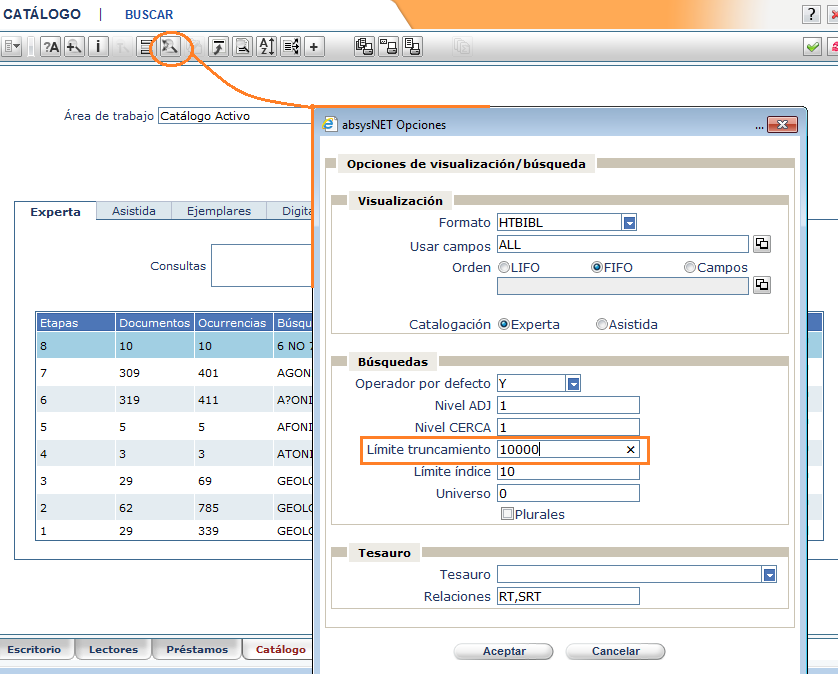Open the Formato HTBIBL dropdown
Screen dimensions: 838x674
tap(630, 223)
